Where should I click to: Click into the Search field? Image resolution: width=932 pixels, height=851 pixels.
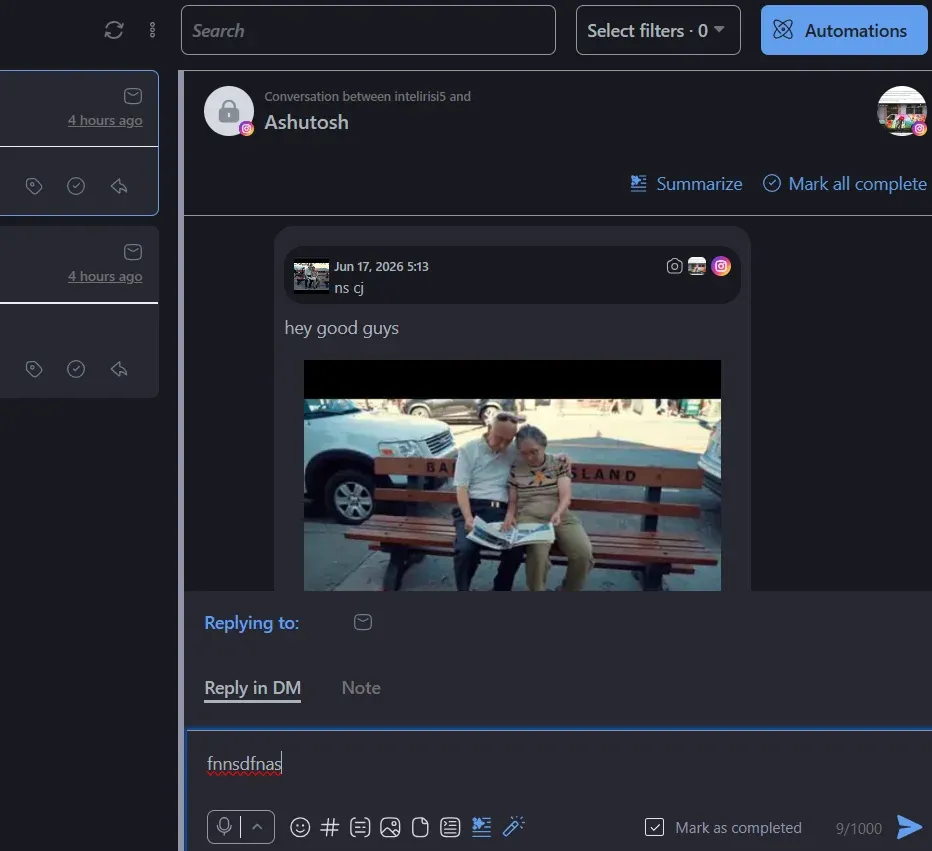[368, 30]
